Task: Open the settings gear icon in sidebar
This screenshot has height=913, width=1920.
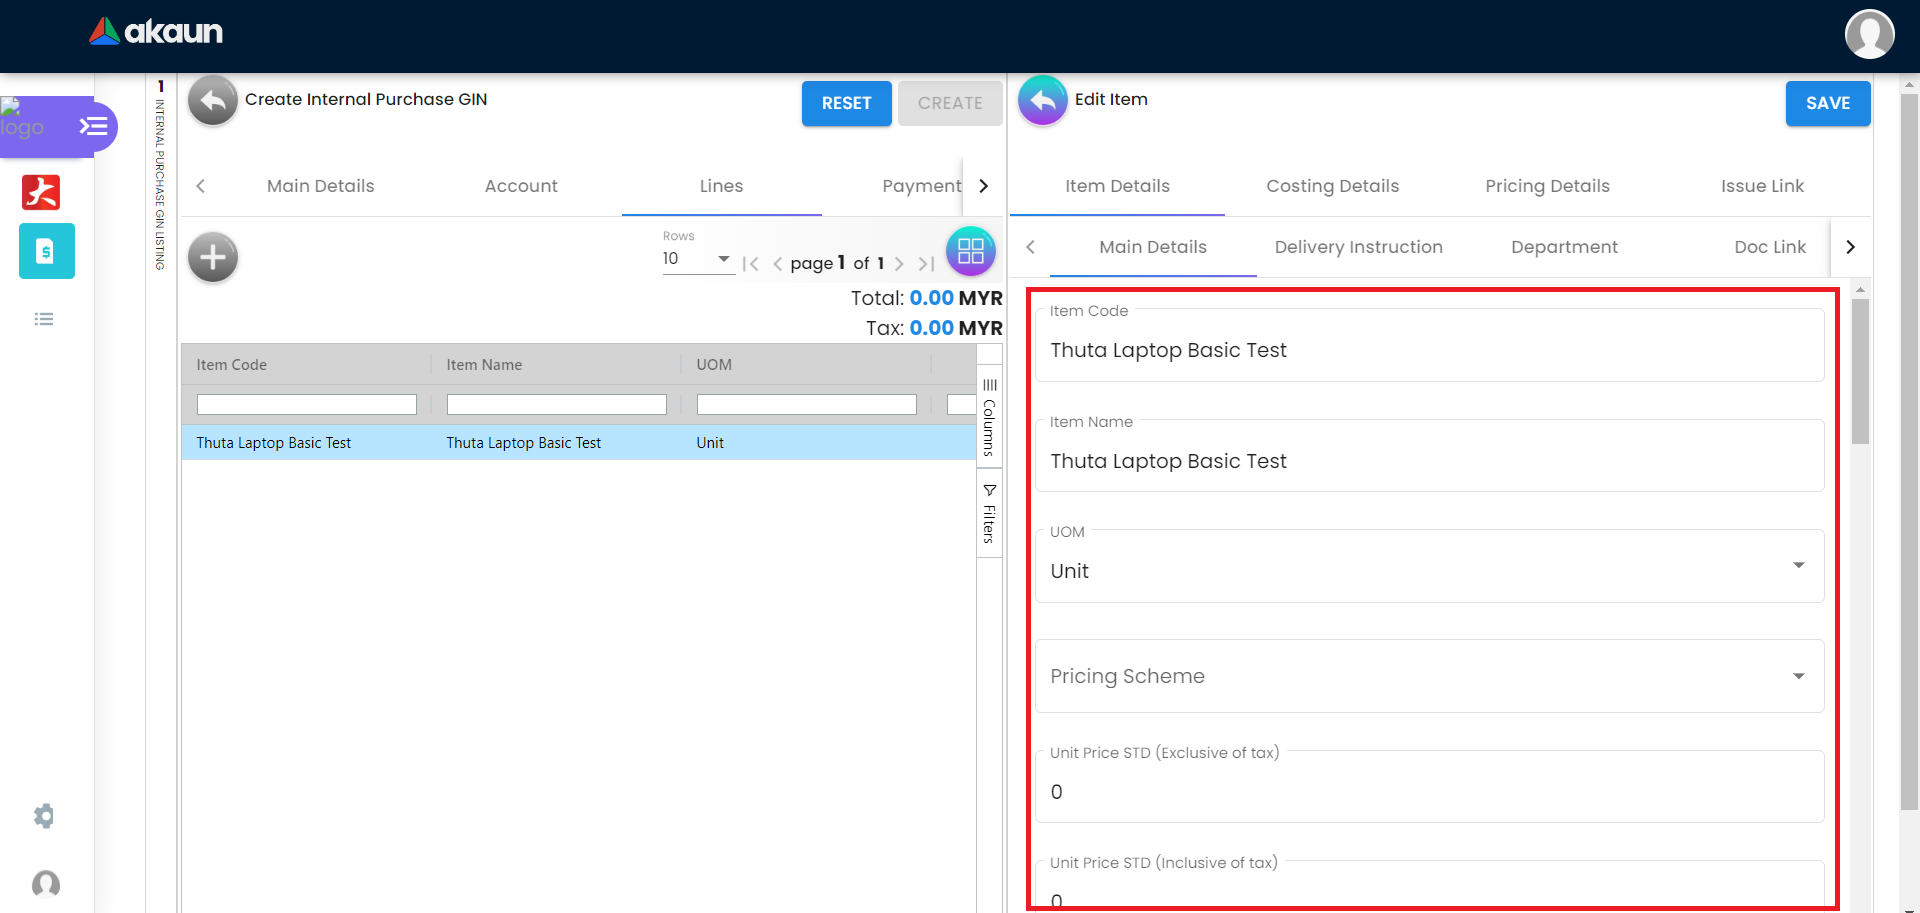Action: pos(44,816)
